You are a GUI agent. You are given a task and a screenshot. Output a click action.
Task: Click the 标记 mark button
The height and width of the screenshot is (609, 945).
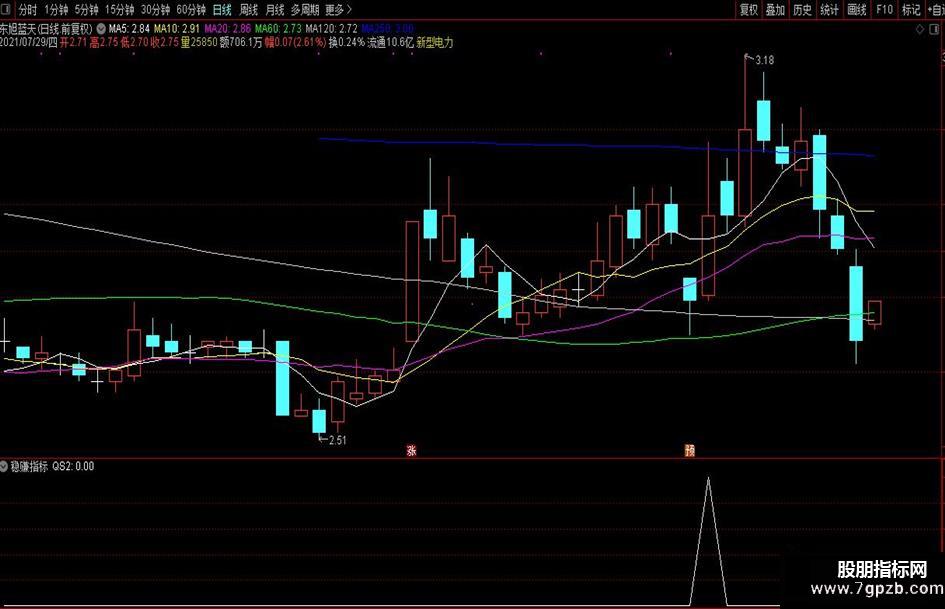coord(911,9)
